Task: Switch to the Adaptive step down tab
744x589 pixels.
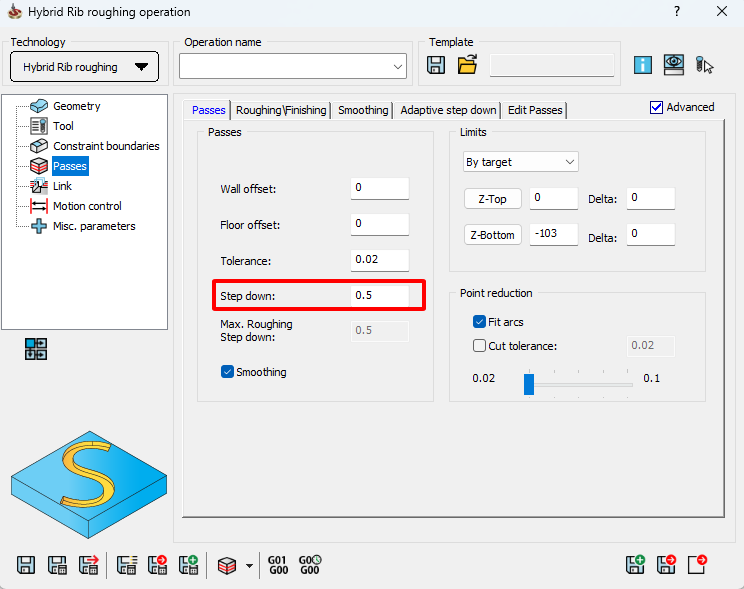Action: (x=448, y=110)
